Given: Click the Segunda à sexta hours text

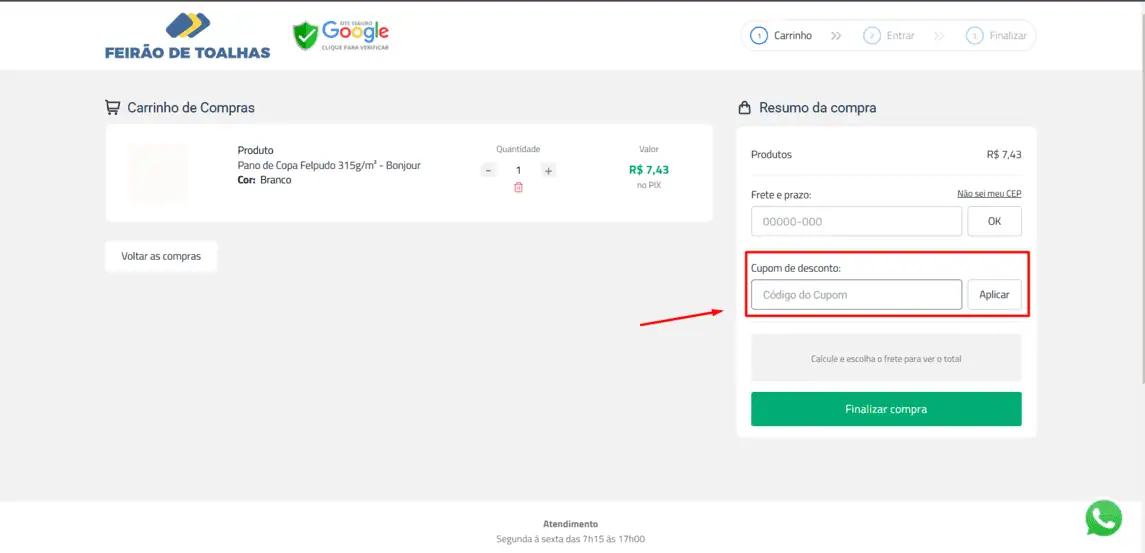Looking at the screenshot, I should pos(570,539).
